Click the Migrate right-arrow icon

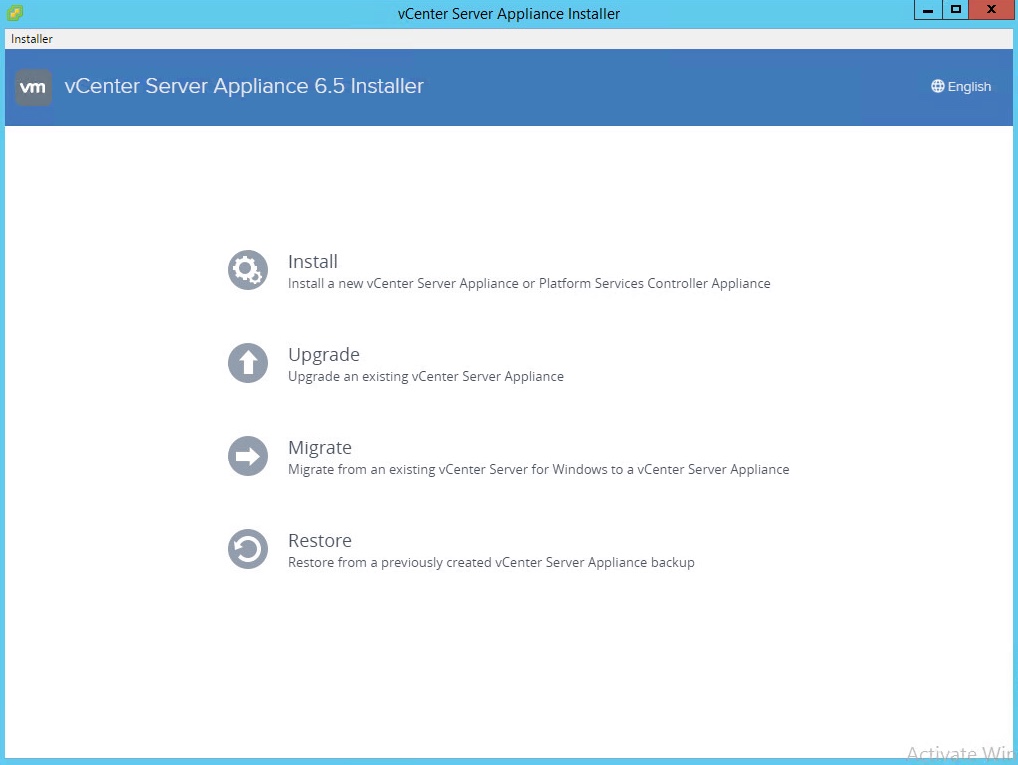tap(247, 457)
